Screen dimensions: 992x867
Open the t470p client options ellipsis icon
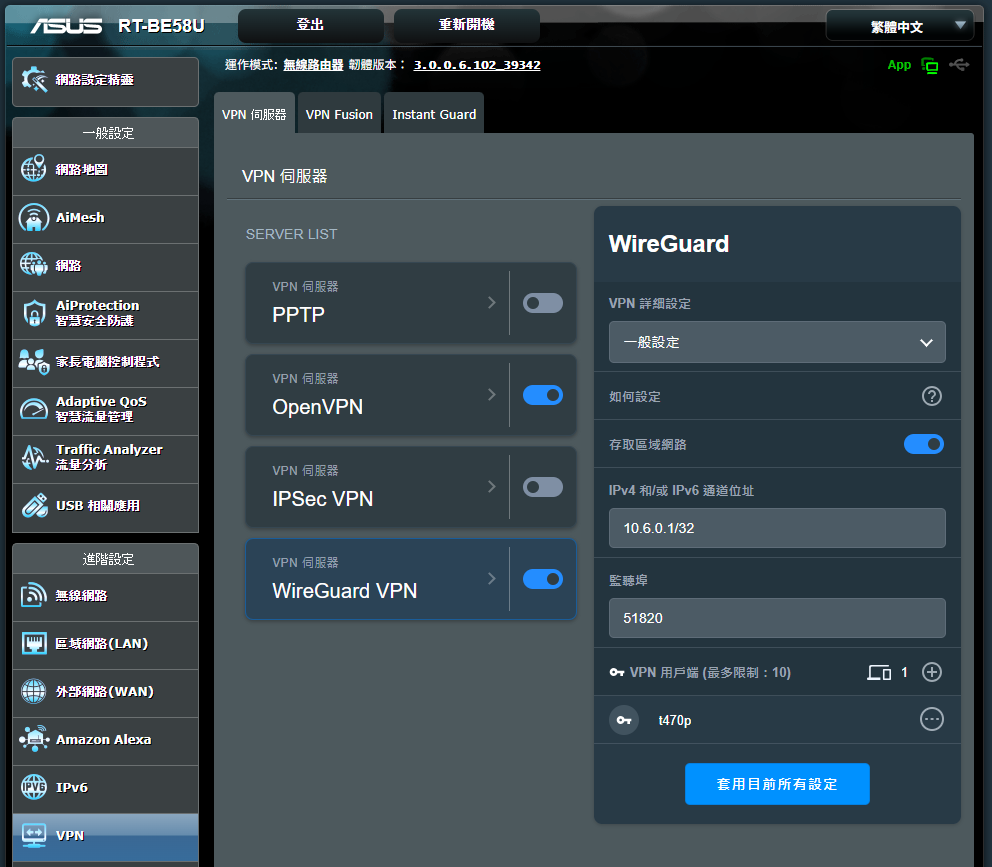coord(931,719)
